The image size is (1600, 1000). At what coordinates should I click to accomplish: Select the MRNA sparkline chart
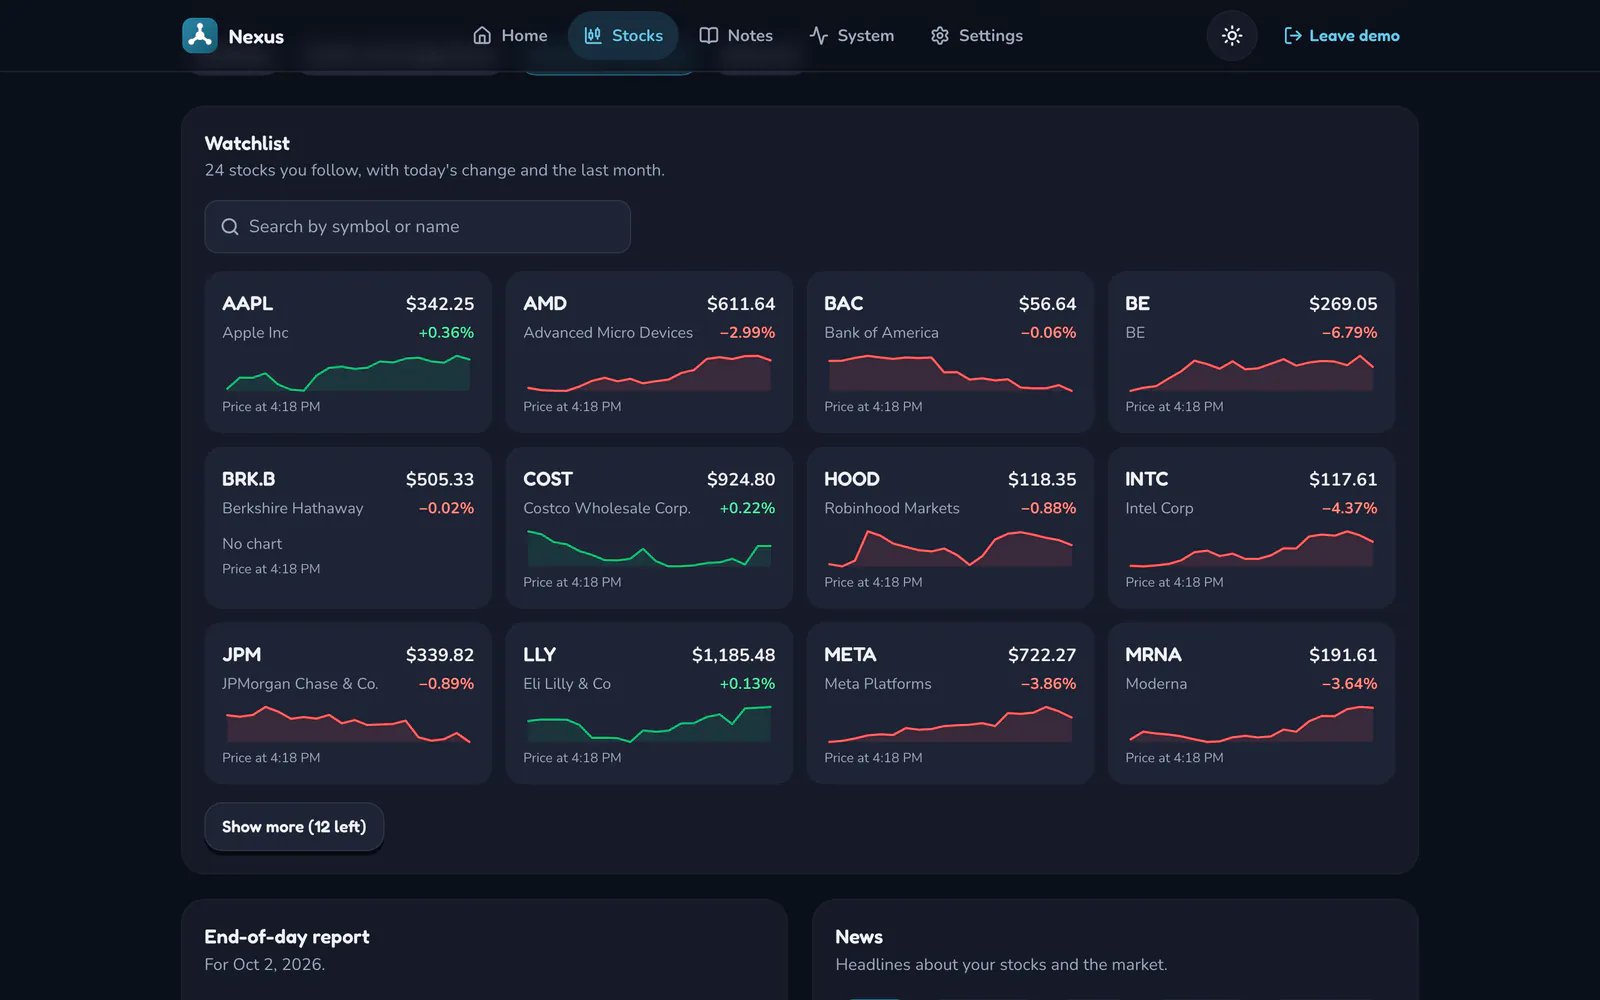point(1250,723)
